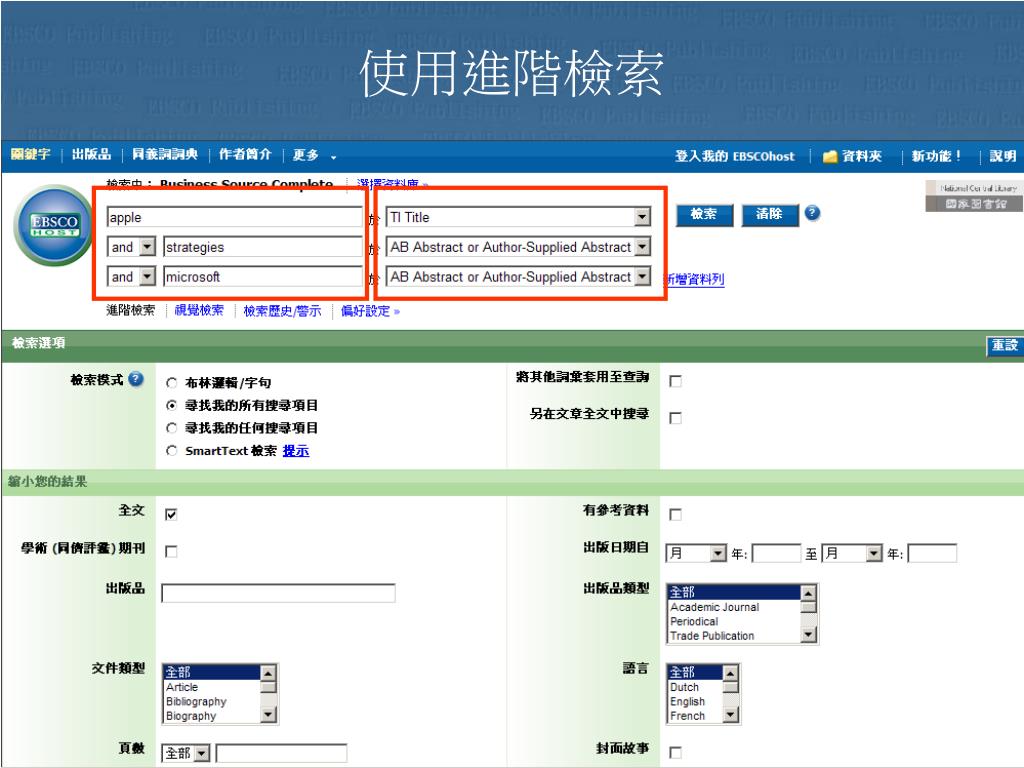Expand the first 'and' operator dropdown
Viewport: 1024px width, 768px height.
(x=147, y=246)
